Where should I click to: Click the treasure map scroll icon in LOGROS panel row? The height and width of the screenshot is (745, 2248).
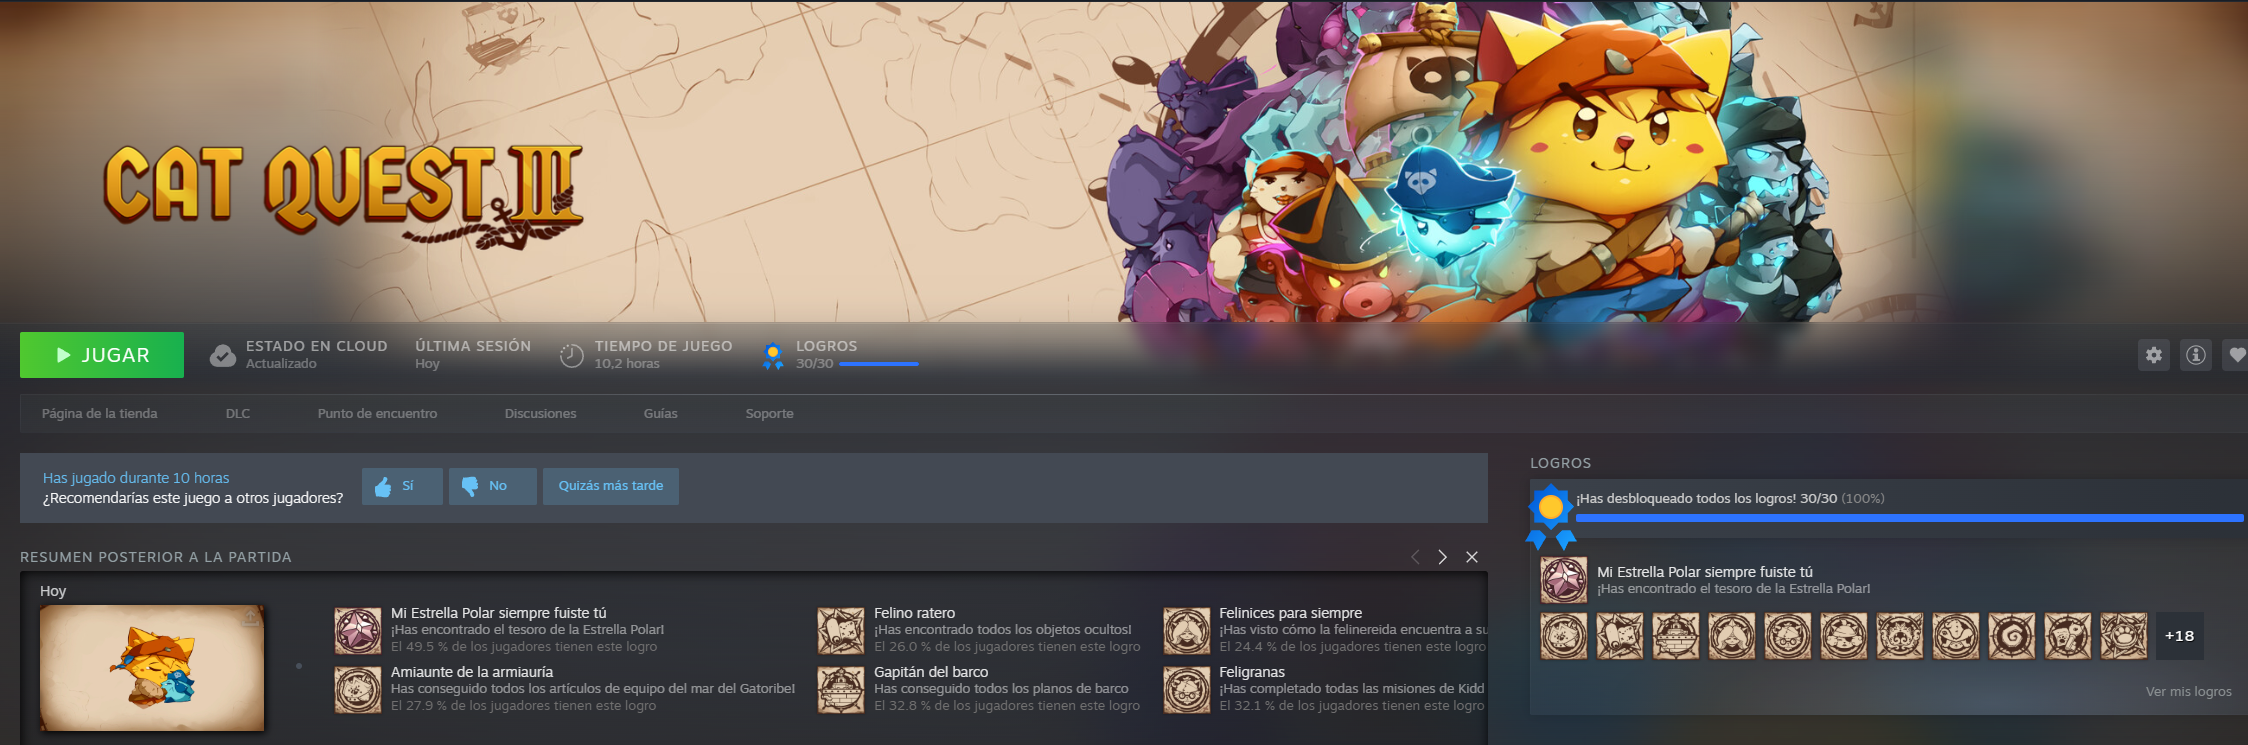tap(1620, 636)
